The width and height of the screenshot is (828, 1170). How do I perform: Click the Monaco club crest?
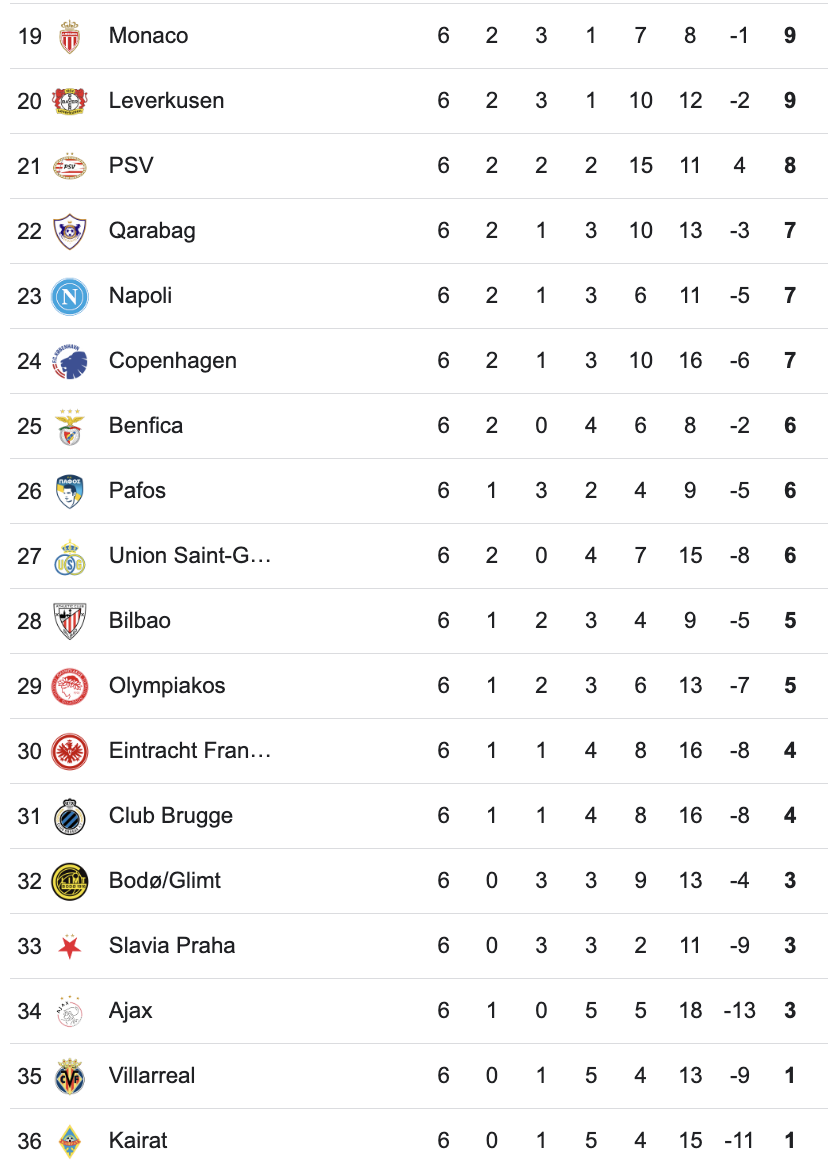point(69,36)
